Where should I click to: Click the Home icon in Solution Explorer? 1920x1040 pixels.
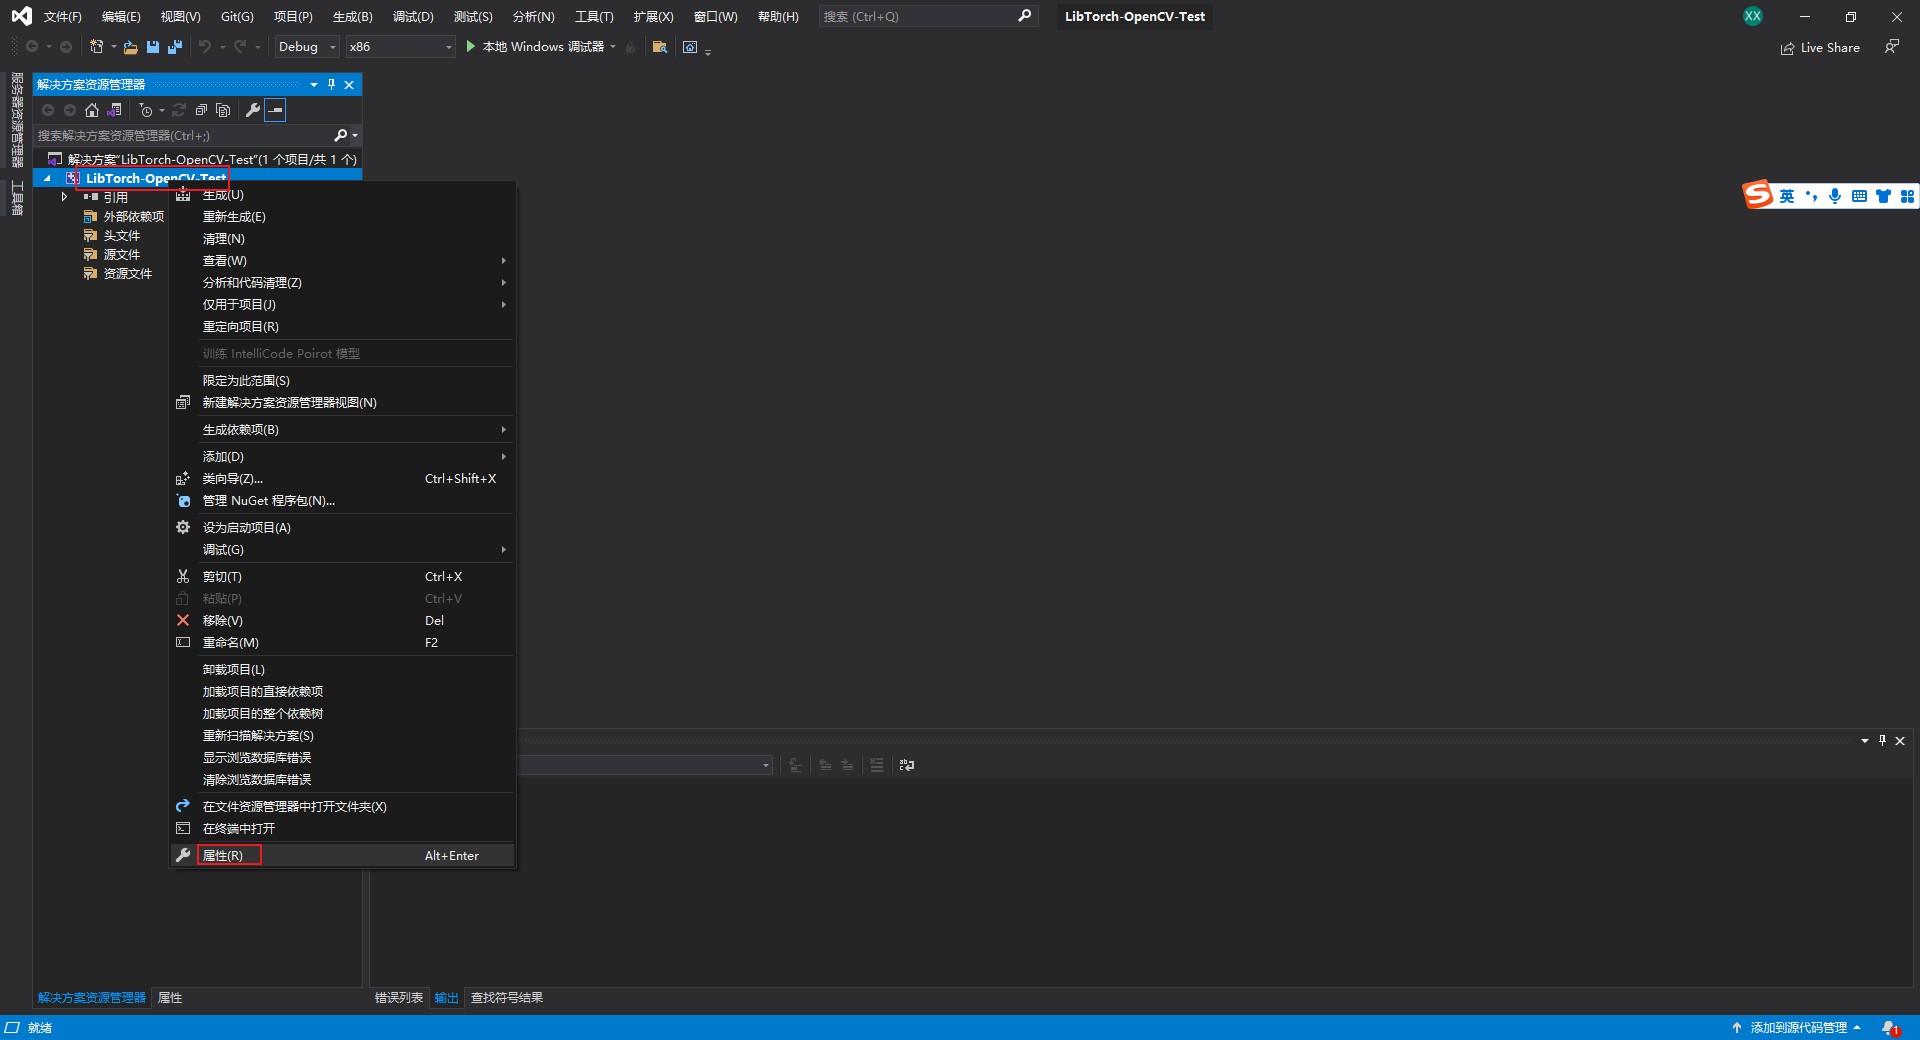92,110
